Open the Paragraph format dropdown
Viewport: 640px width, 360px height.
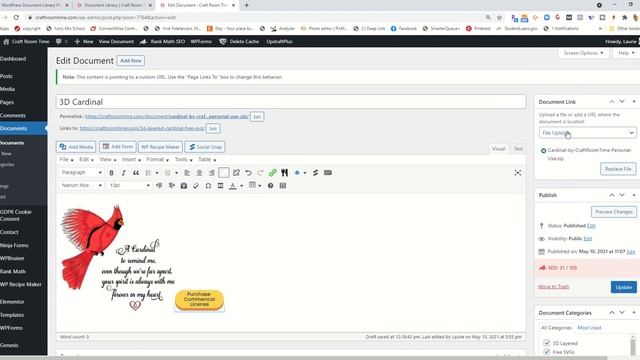tap(81, 173)
